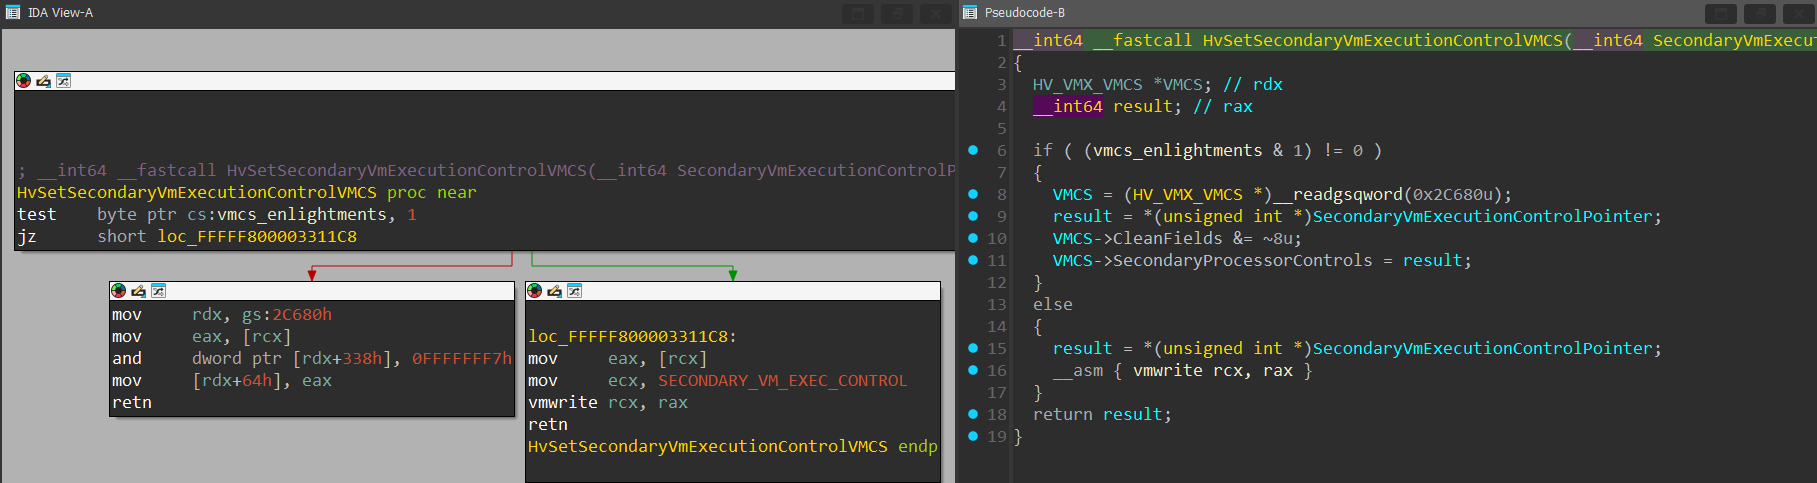Viewport: 1817px width, 483px height.
Task: Click the group nodes icon on the function entry node
Action: tap(63, 81)
